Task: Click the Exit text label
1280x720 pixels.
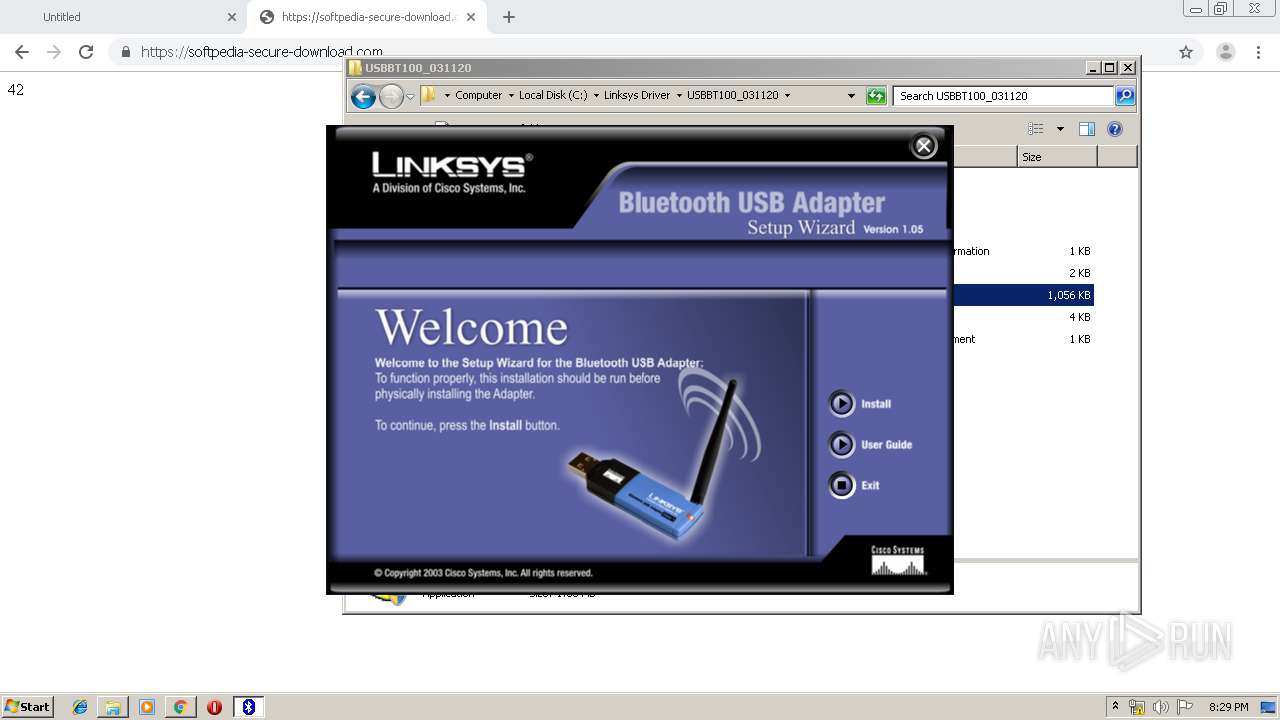Action: [870, 486]
